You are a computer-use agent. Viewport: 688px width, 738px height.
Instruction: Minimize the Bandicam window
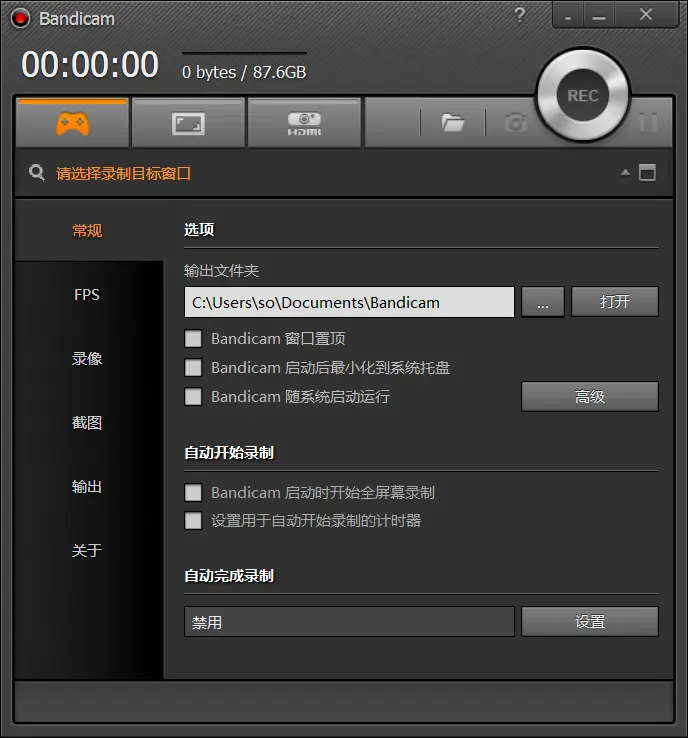tap(599, 16)
